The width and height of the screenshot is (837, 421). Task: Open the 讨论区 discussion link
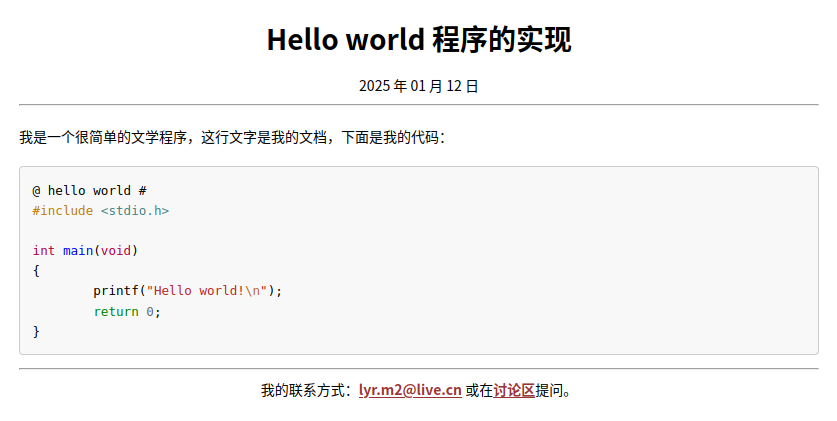(x=514, y=391)
